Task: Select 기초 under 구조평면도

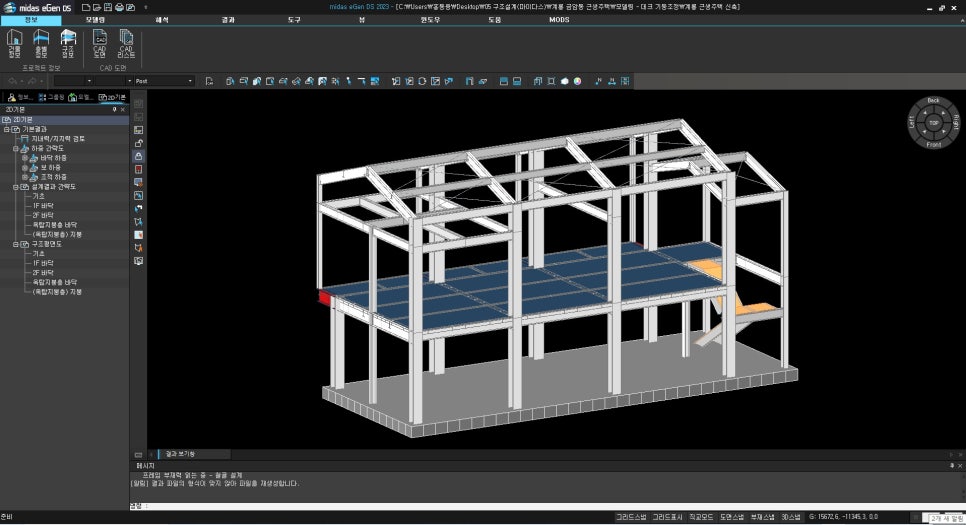Action: click(x=38, y=254)
